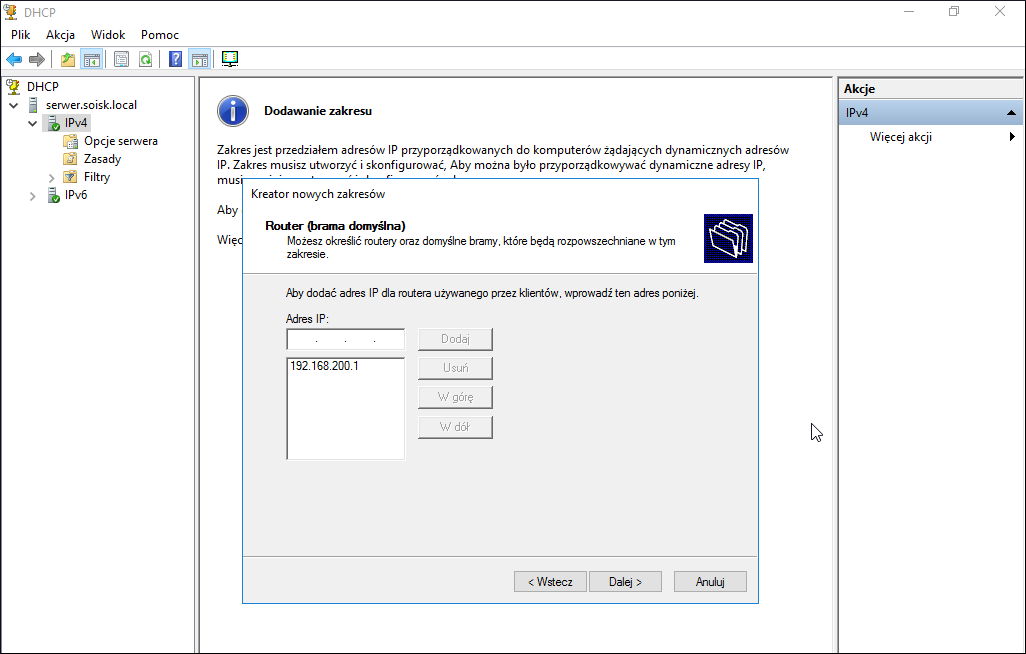Select 192.168.200.1 in the router list
1026x654 pixels.
pyautogui.click(x=325, y=366)
